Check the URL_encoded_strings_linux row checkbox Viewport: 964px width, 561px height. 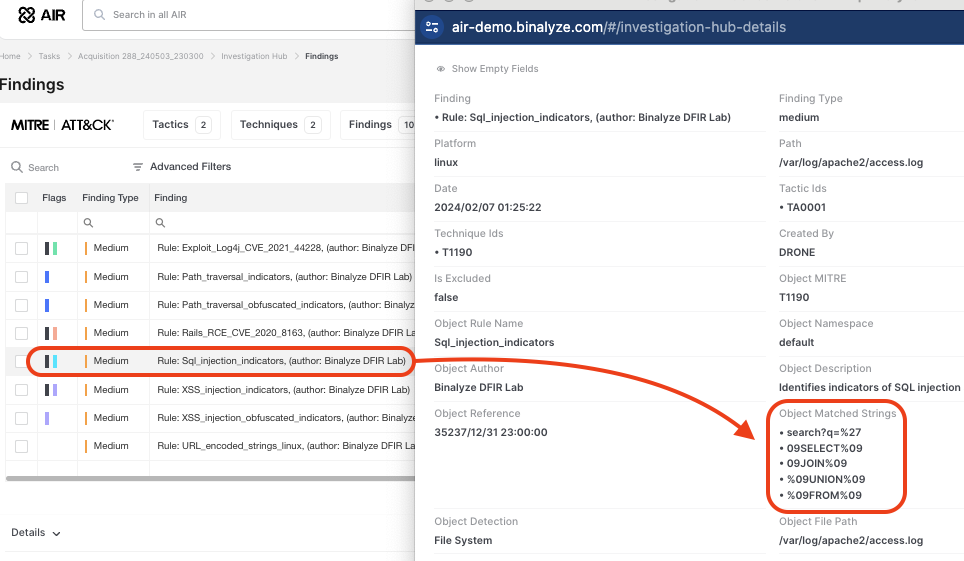pyautogui.click(x=21, y=446)
